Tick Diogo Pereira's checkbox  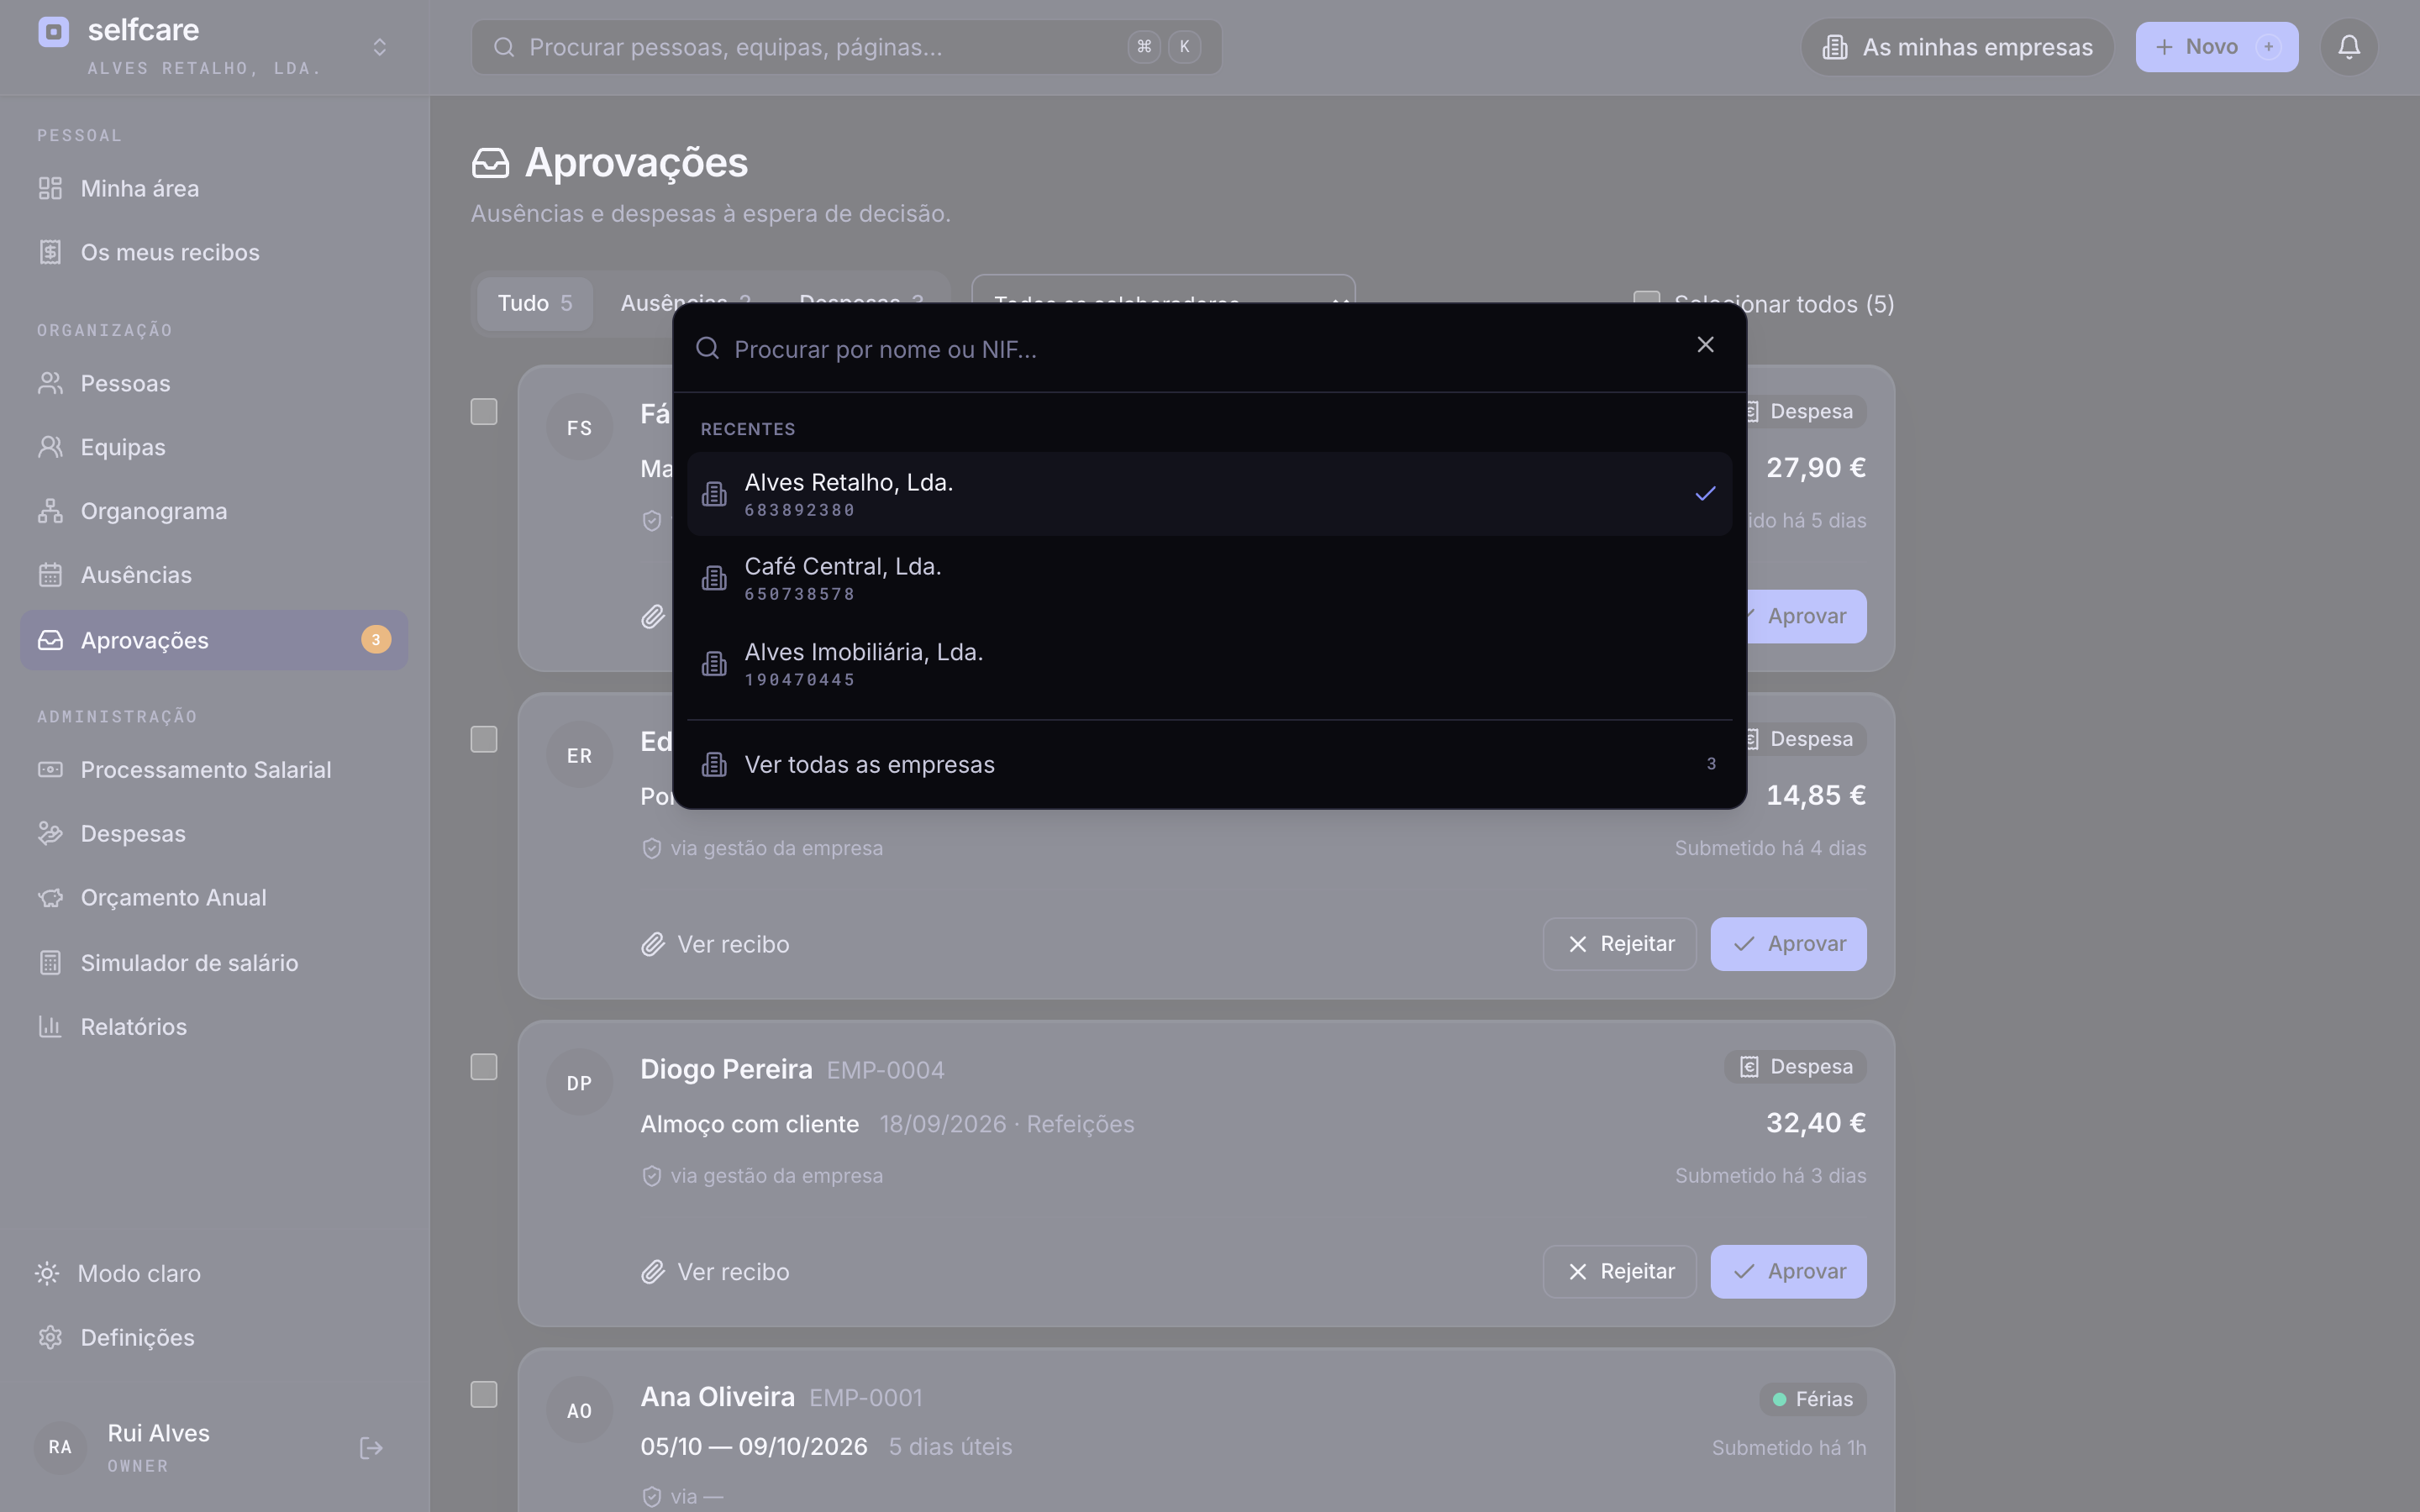(x=484, y=1067)
